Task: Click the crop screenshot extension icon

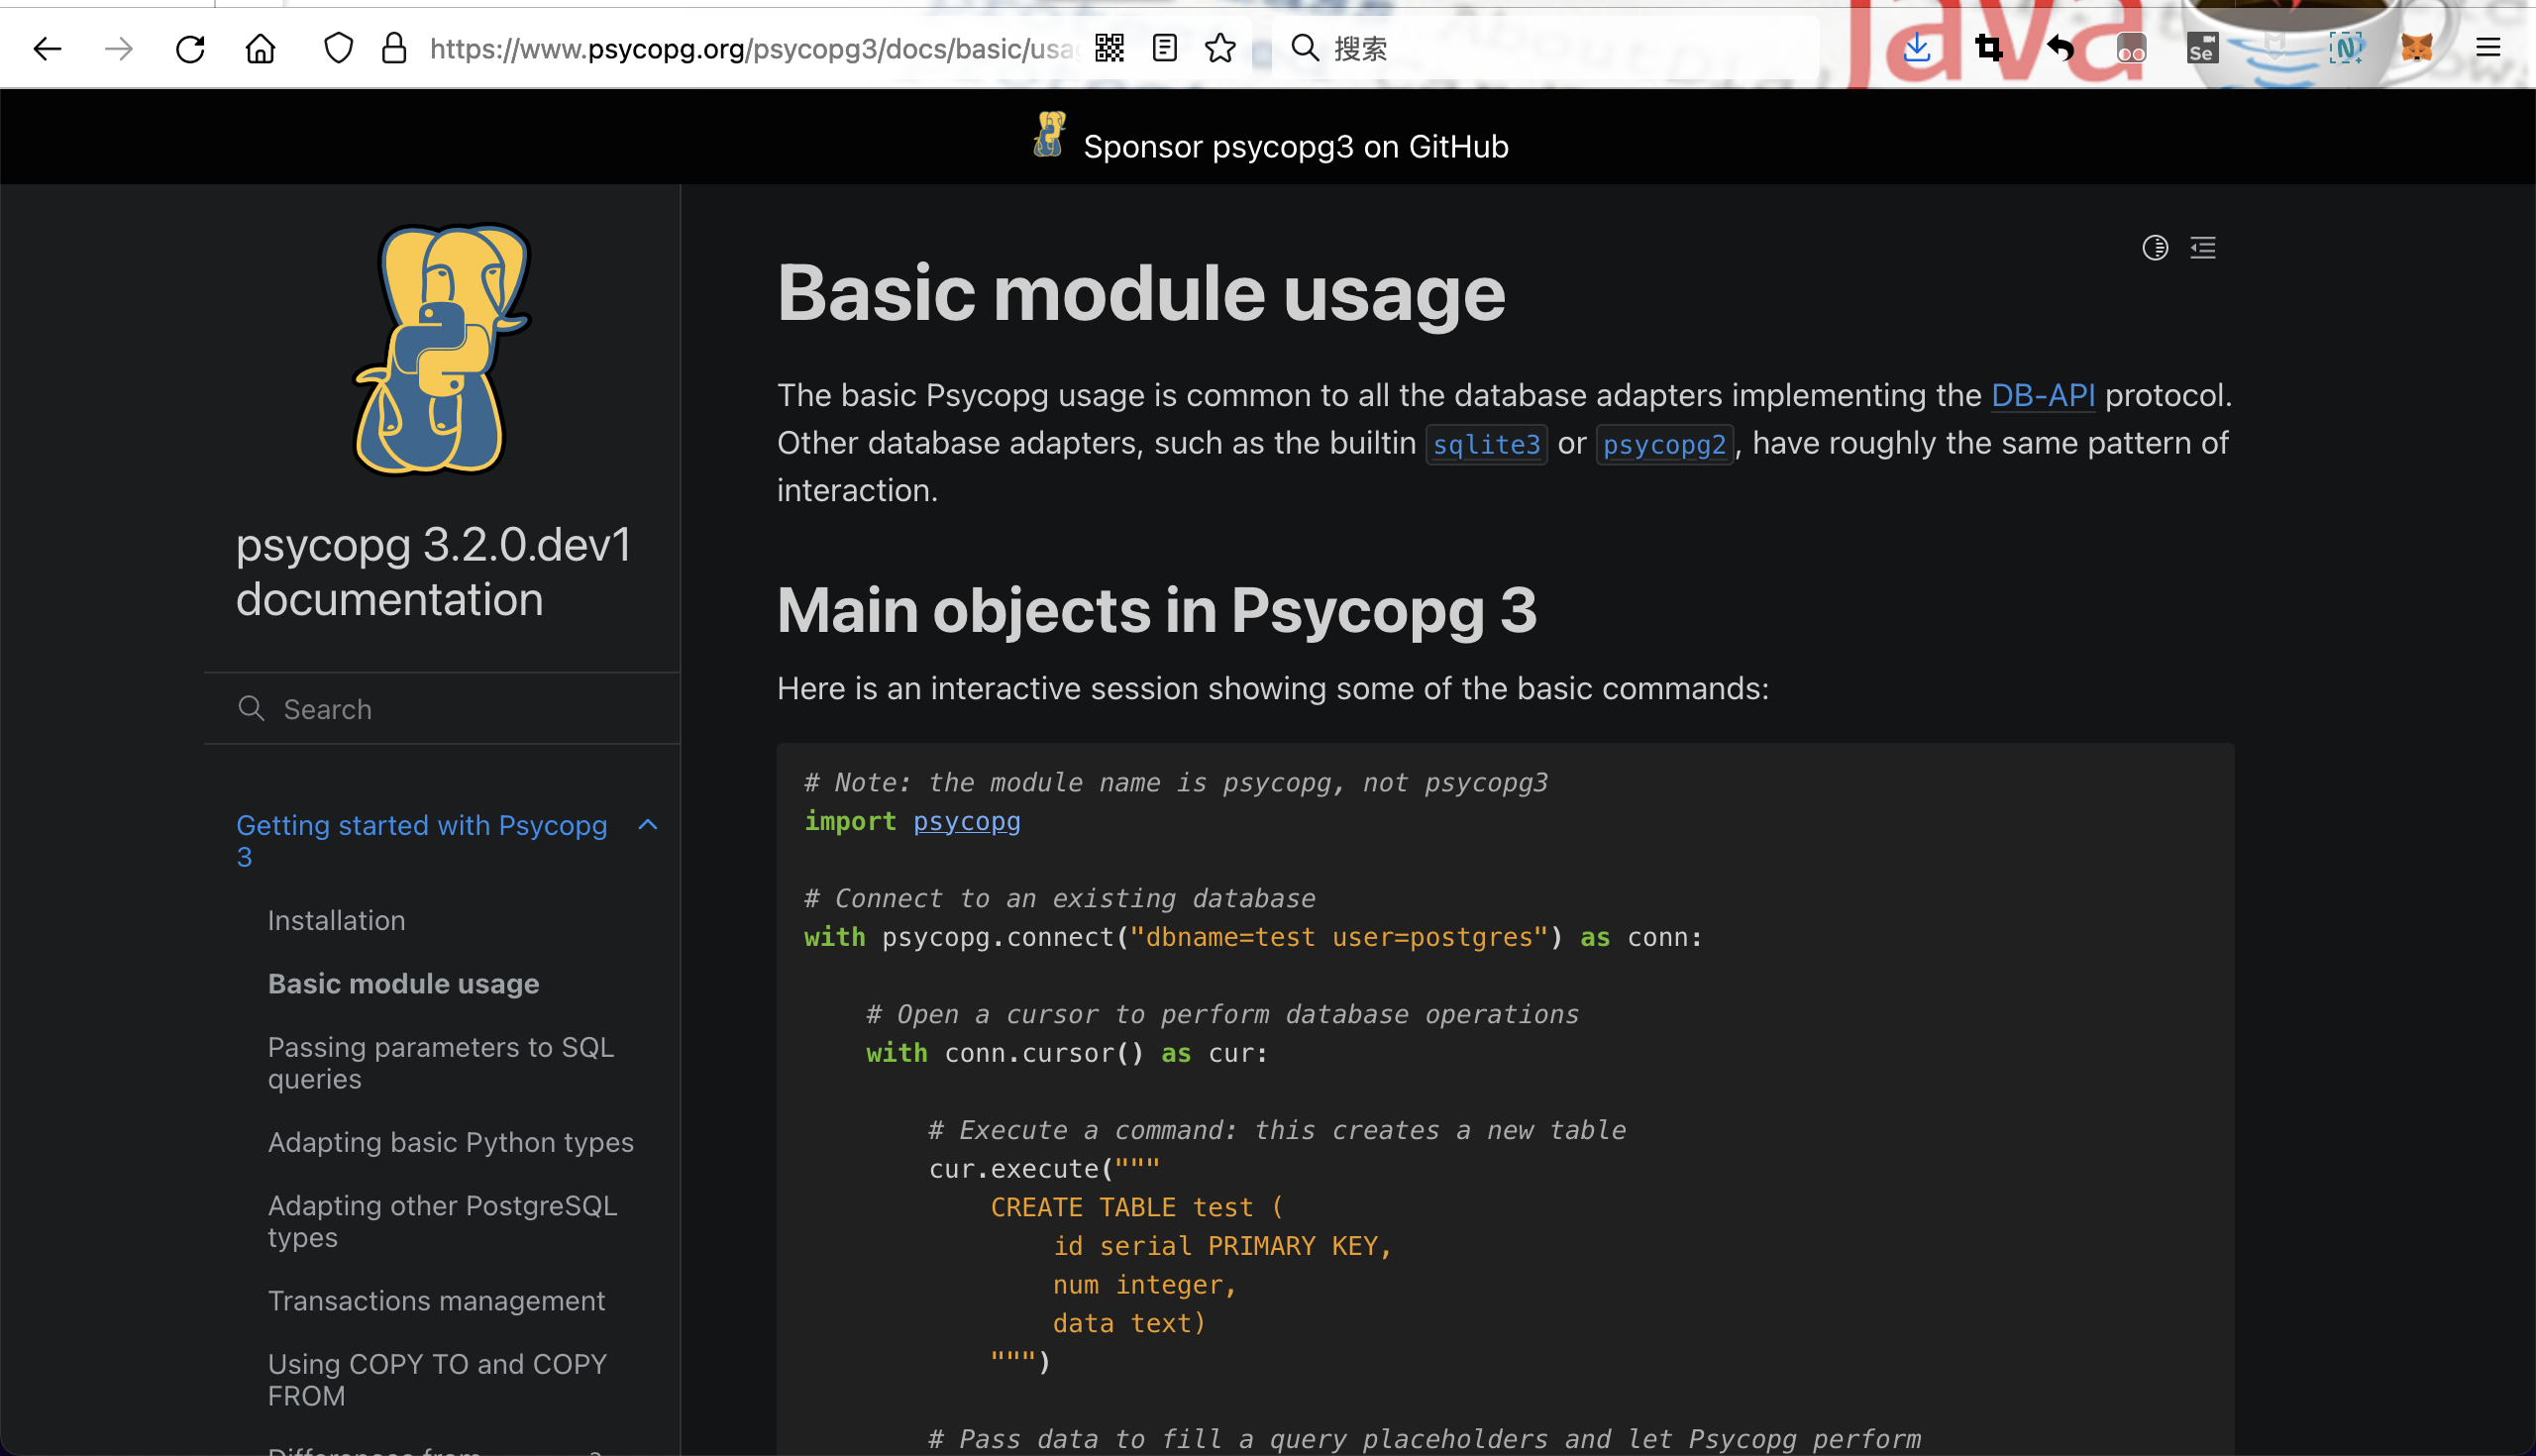Action: [1989, 48]
